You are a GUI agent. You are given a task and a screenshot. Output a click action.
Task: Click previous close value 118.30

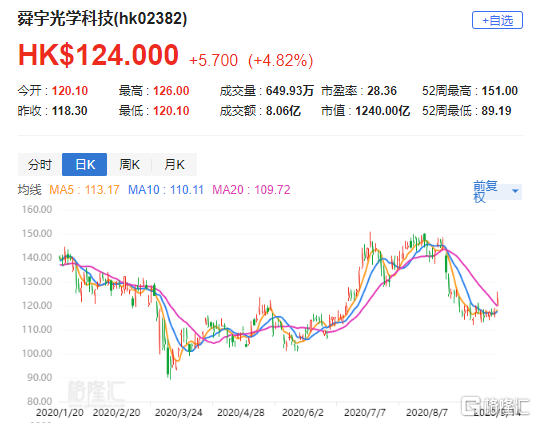click(x=69, y=111)
